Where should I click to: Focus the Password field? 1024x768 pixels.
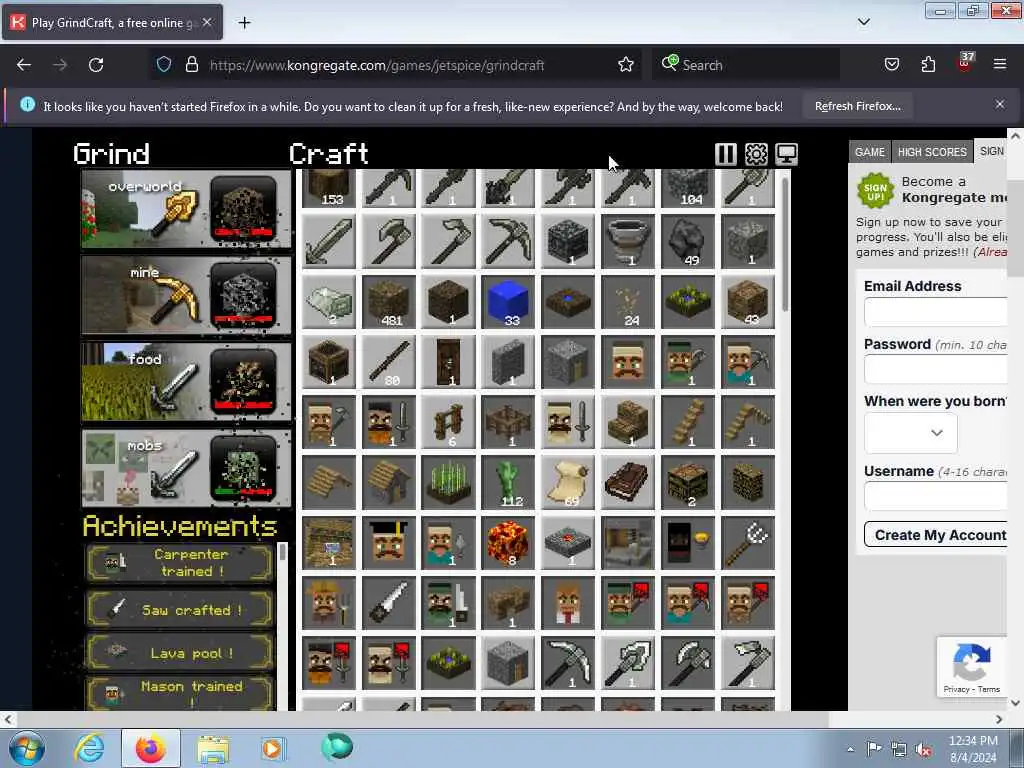tap(935, 369)
